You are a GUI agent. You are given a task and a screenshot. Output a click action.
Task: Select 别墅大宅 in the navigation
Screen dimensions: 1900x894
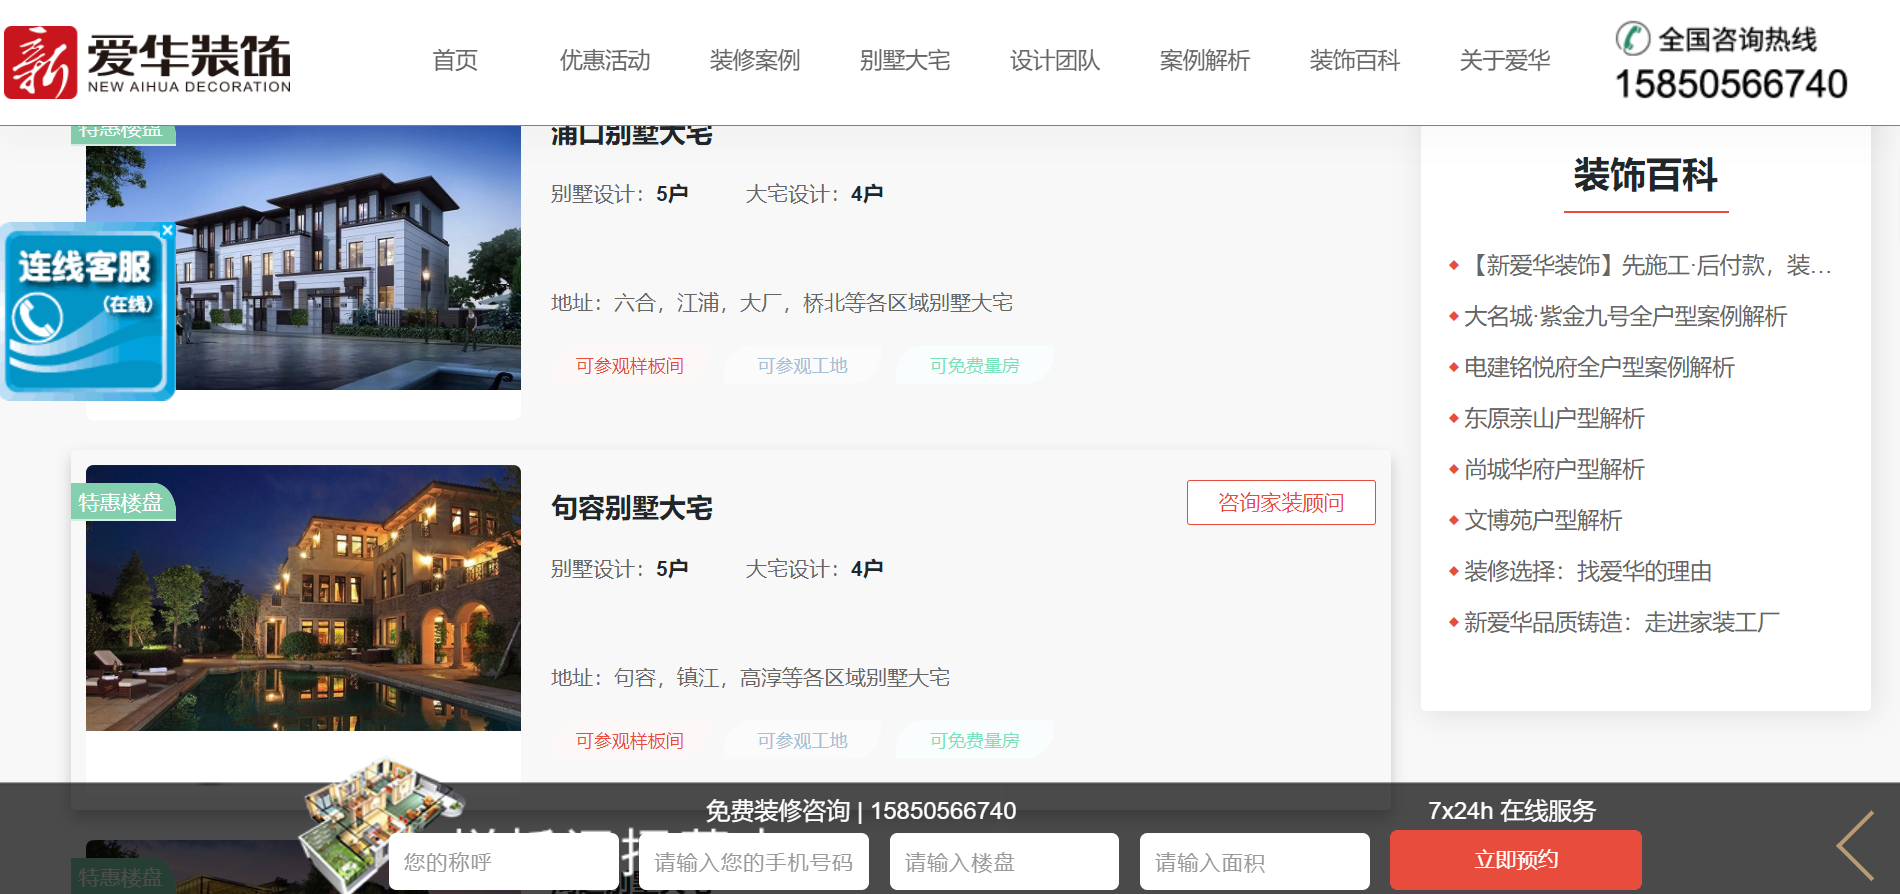pyautogui.click(x=905, y=61)
